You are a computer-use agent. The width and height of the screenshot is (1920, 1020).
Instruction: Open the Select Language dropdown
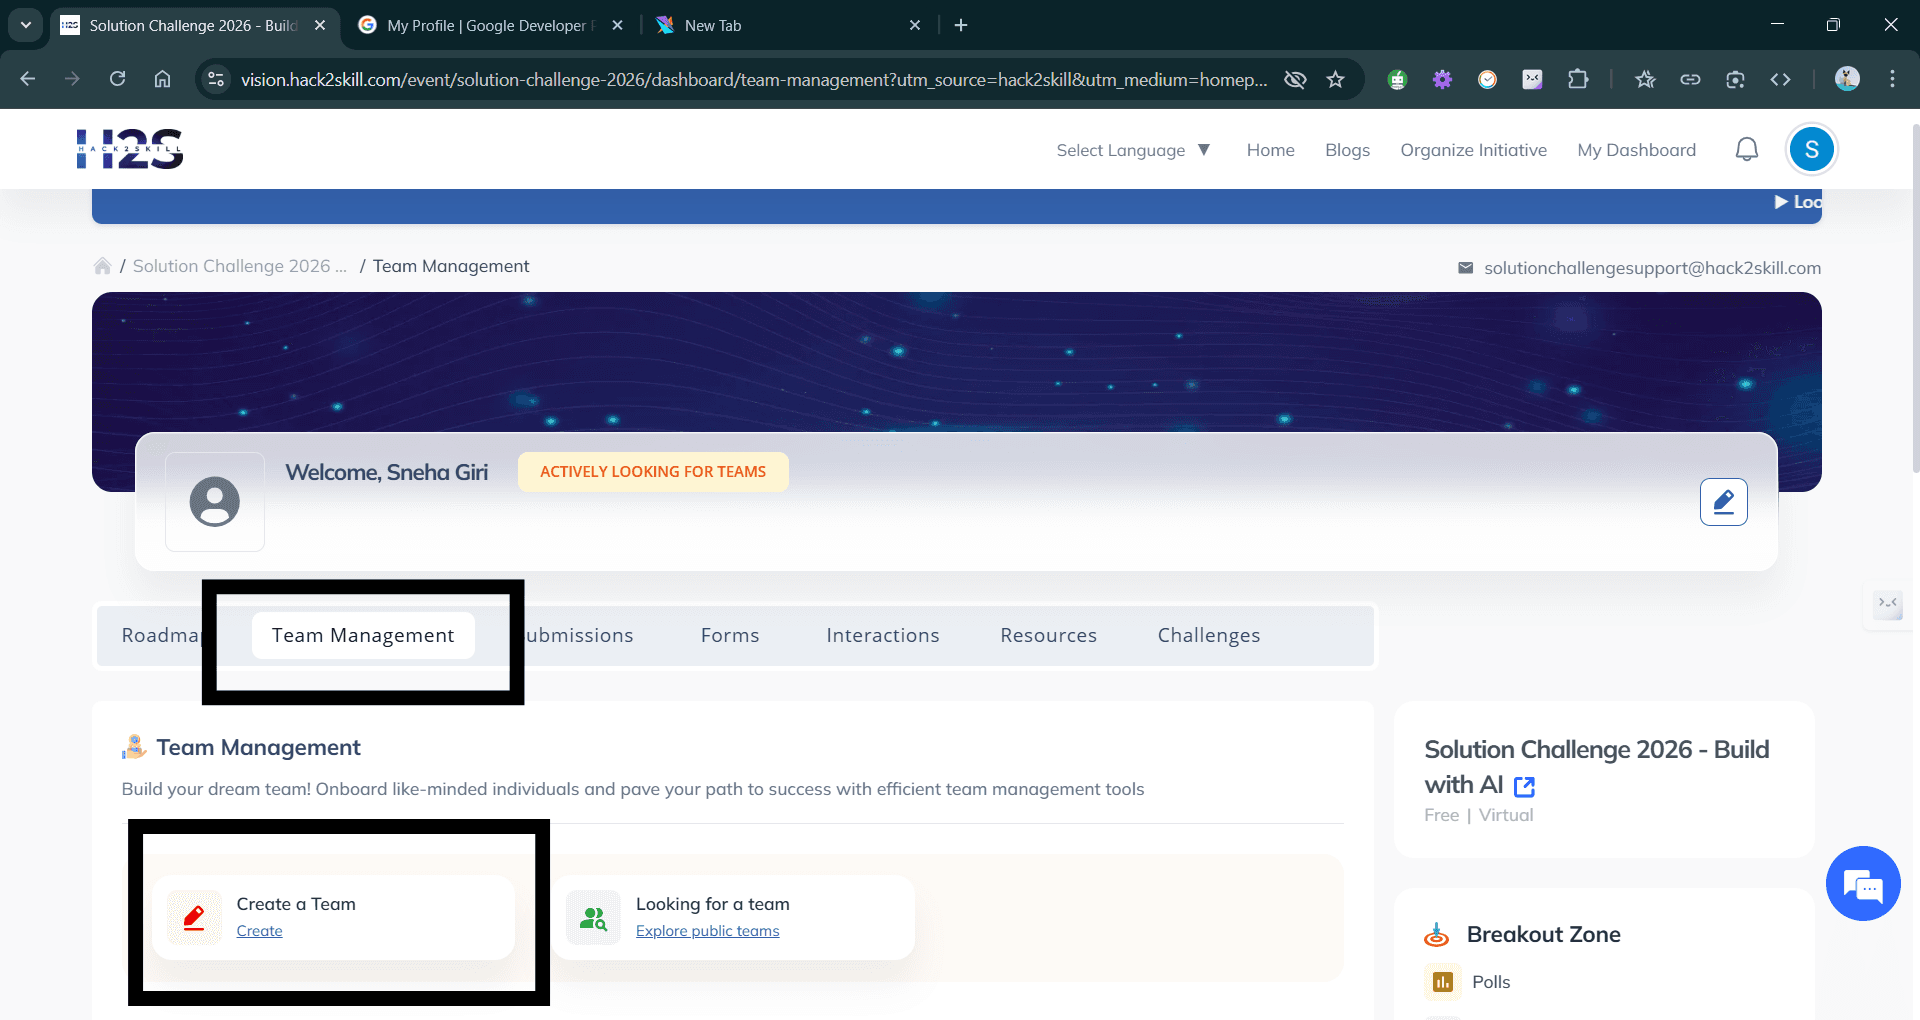pos(1133,149)
